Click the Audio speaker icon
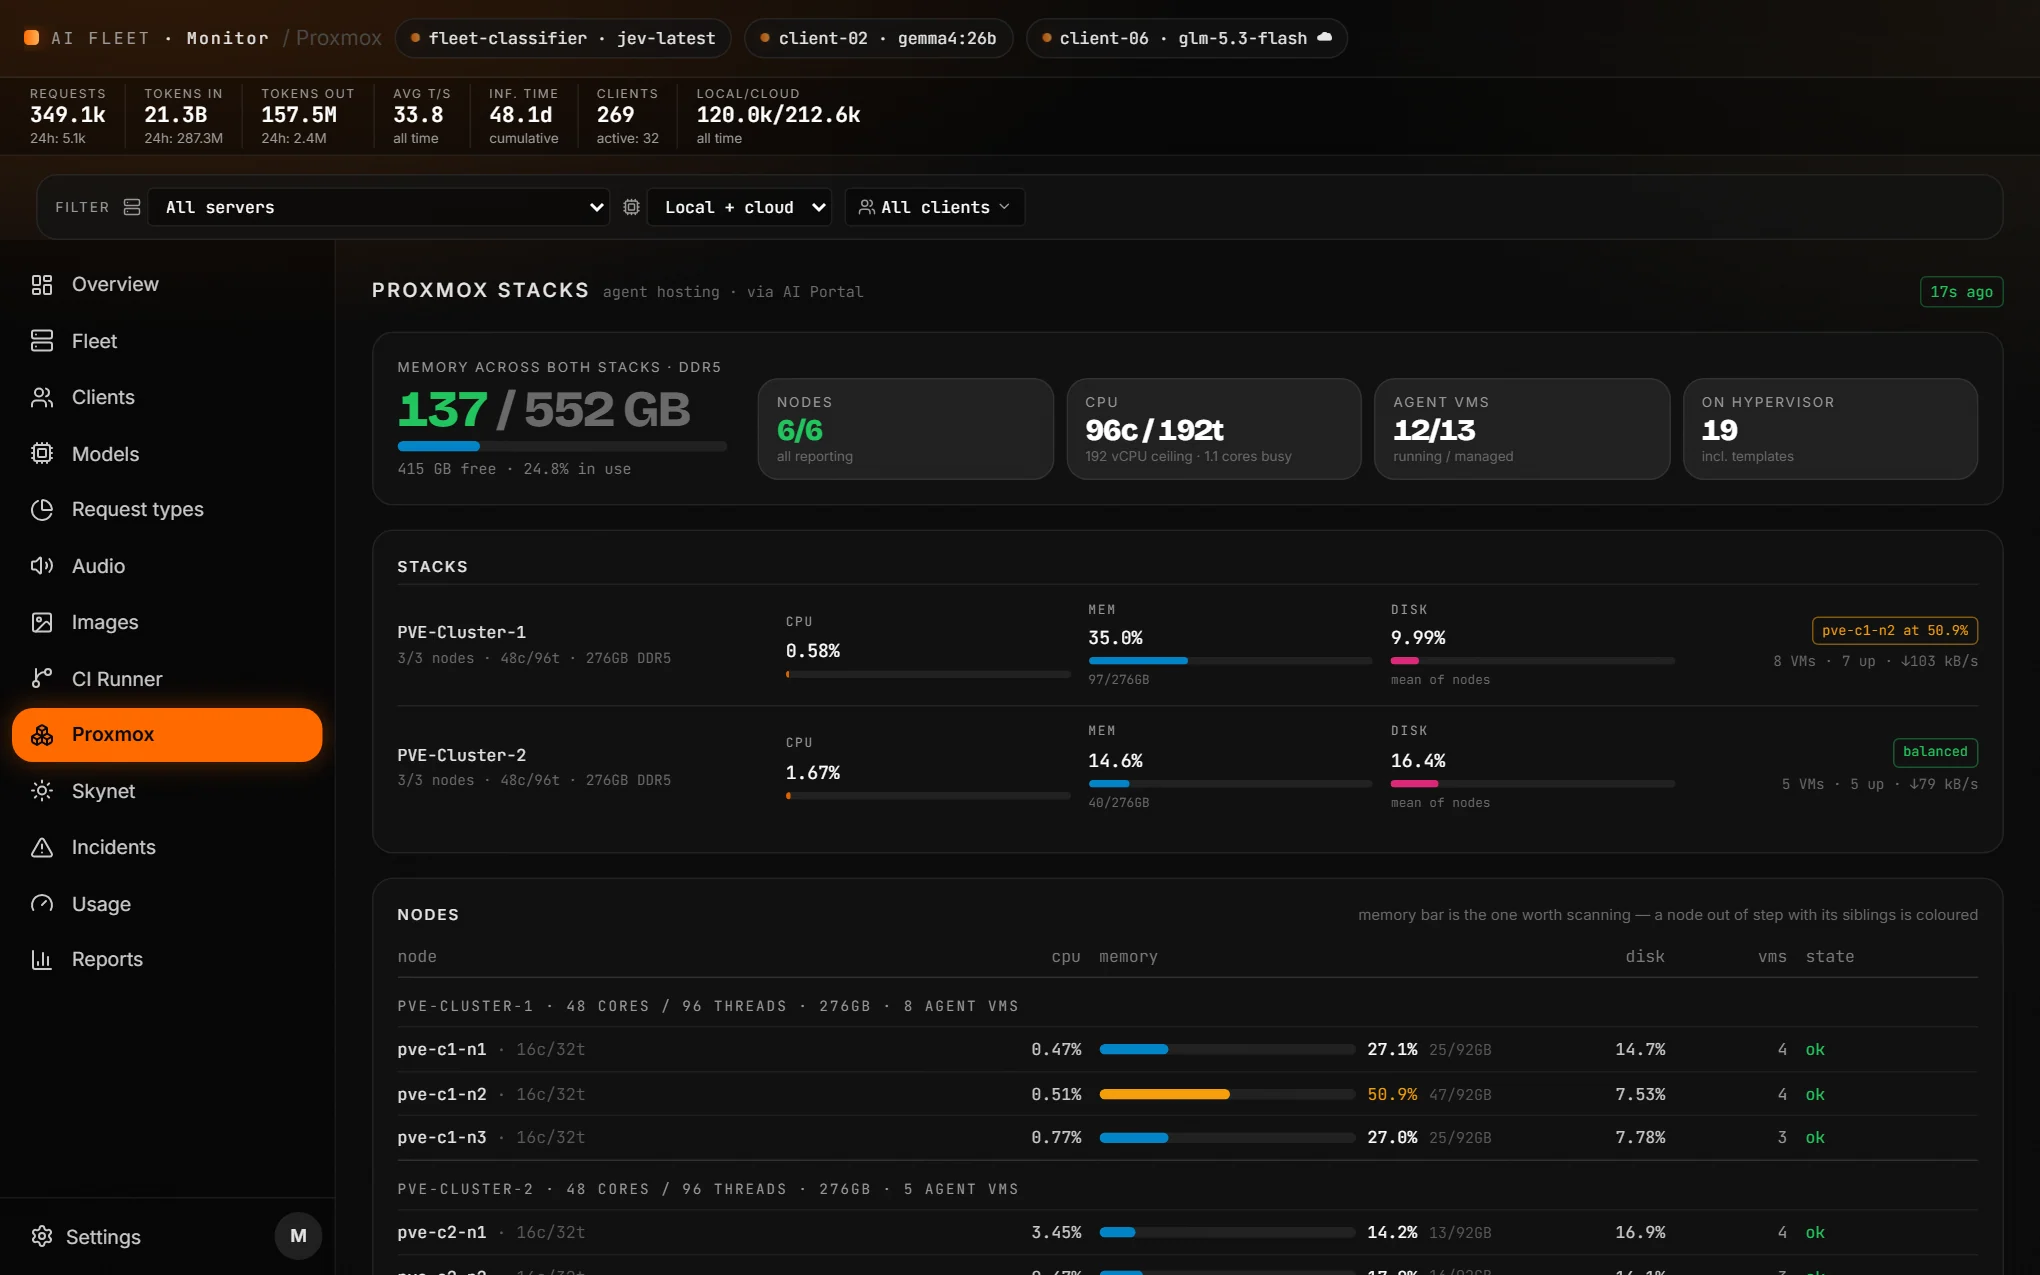Image resolution: width=2040 pixels, height=1275 pixels. click(41, 566)
